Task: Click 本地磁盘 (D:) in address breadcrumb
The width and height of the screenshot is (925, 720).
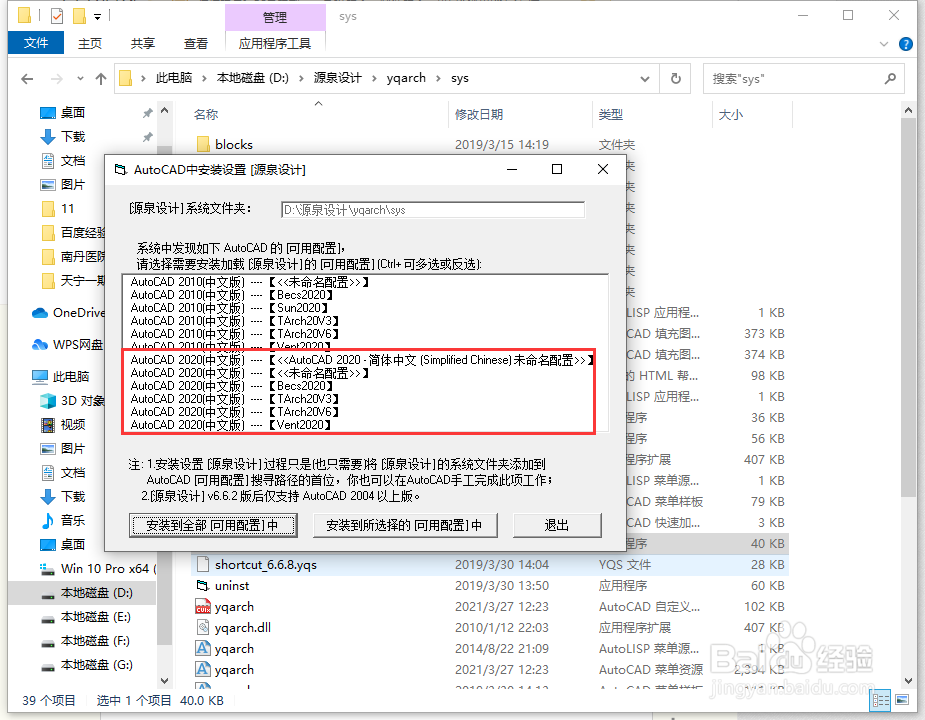Action: pos(252,78)
